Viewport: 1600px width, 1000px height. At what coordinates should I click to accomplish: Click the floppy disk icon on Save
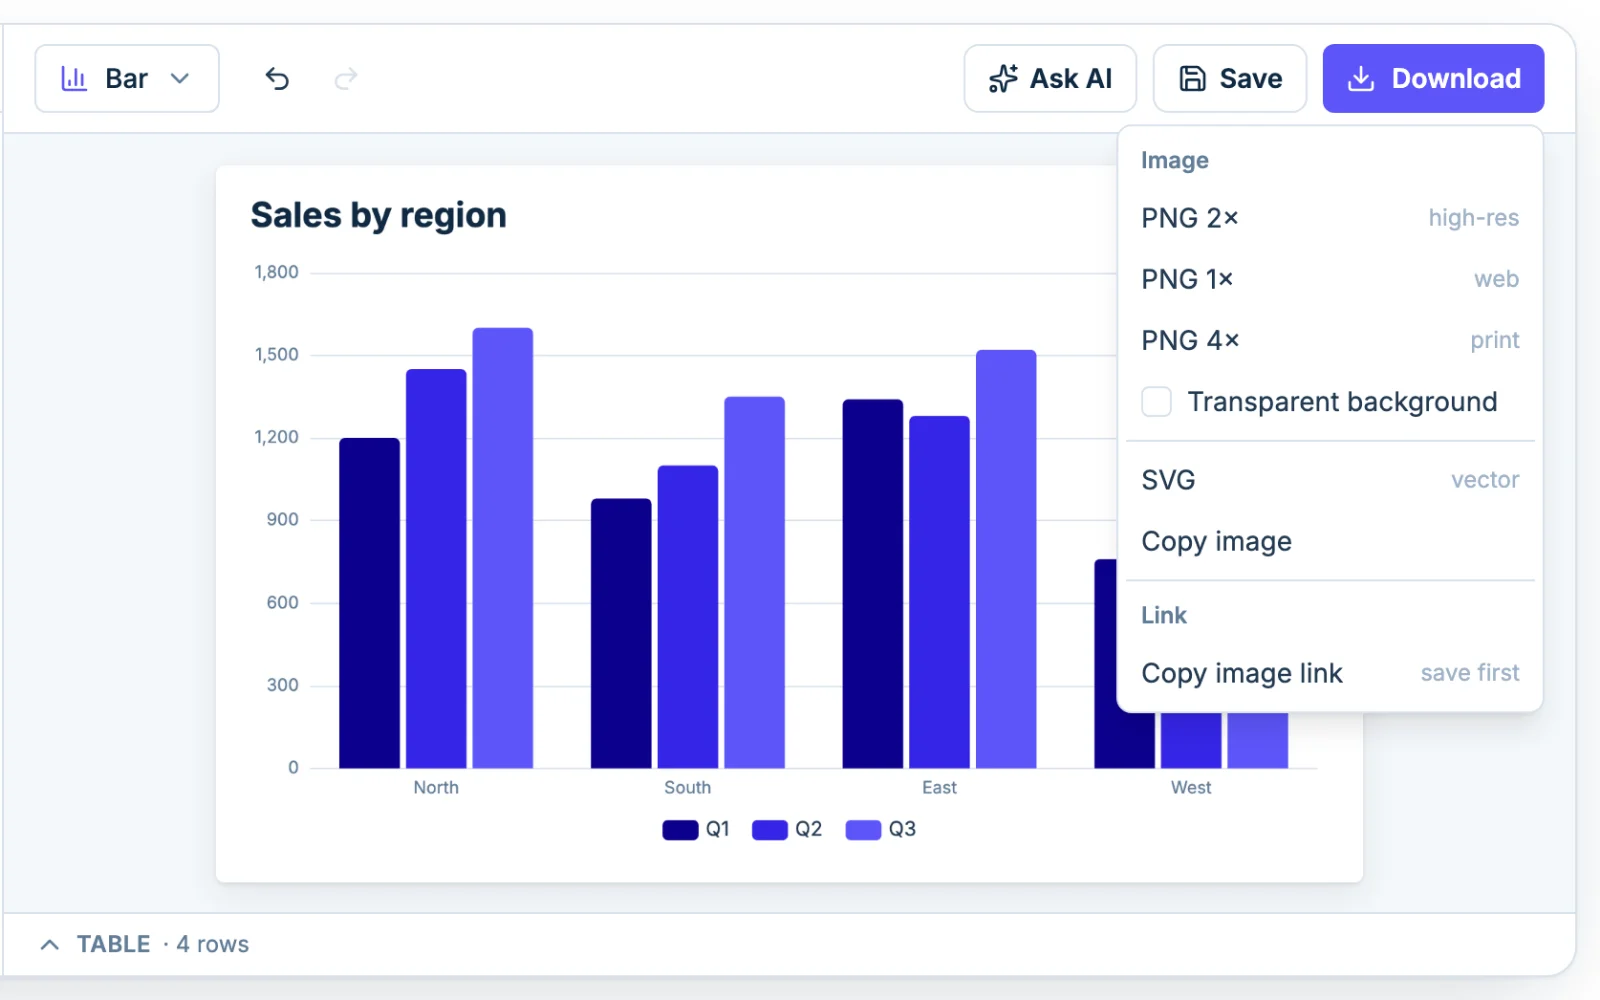[x=1193, y=78]
